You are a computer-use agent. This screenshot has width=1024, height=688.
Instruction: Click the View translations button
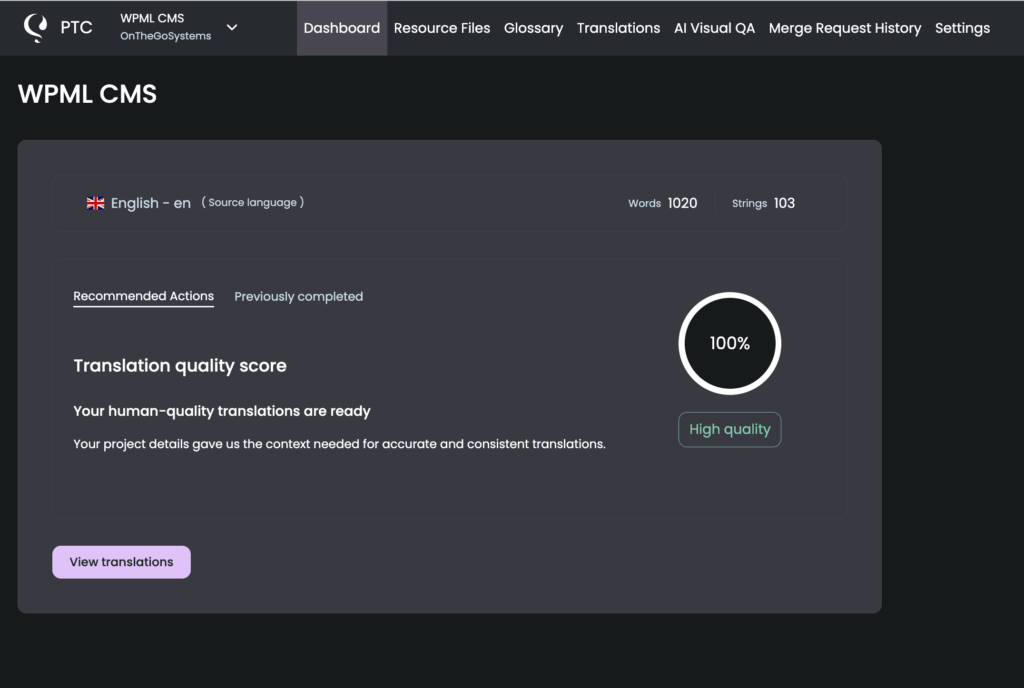tap(121, 562)
